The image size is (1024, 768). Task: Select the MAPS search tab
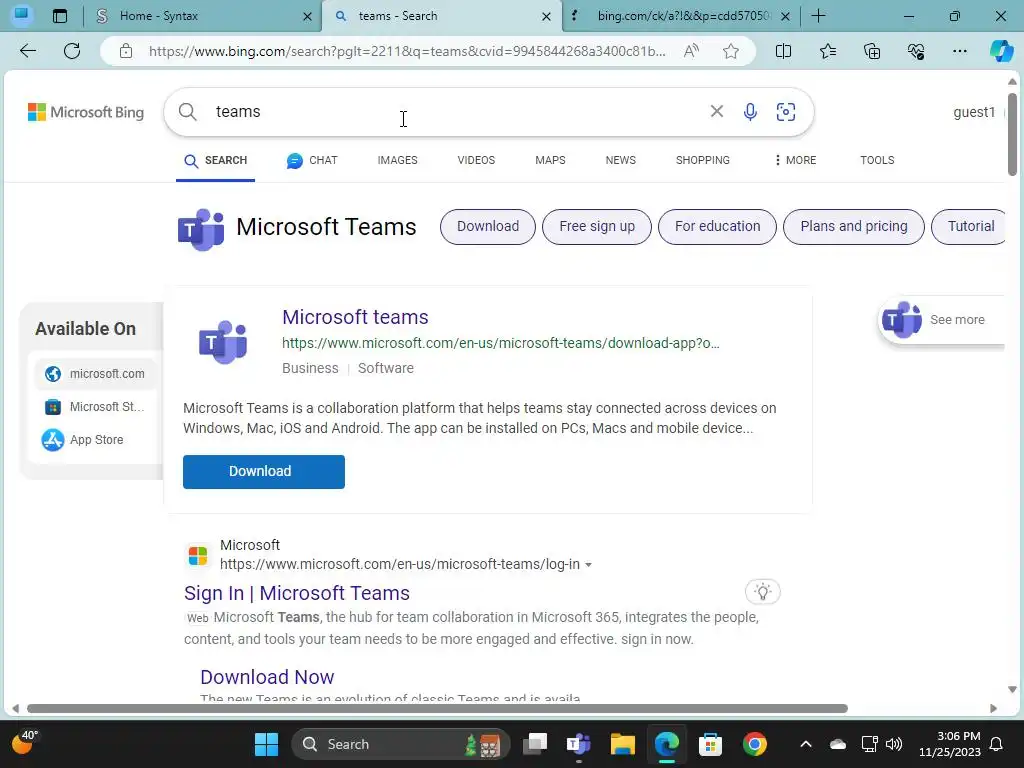(550, 160)
